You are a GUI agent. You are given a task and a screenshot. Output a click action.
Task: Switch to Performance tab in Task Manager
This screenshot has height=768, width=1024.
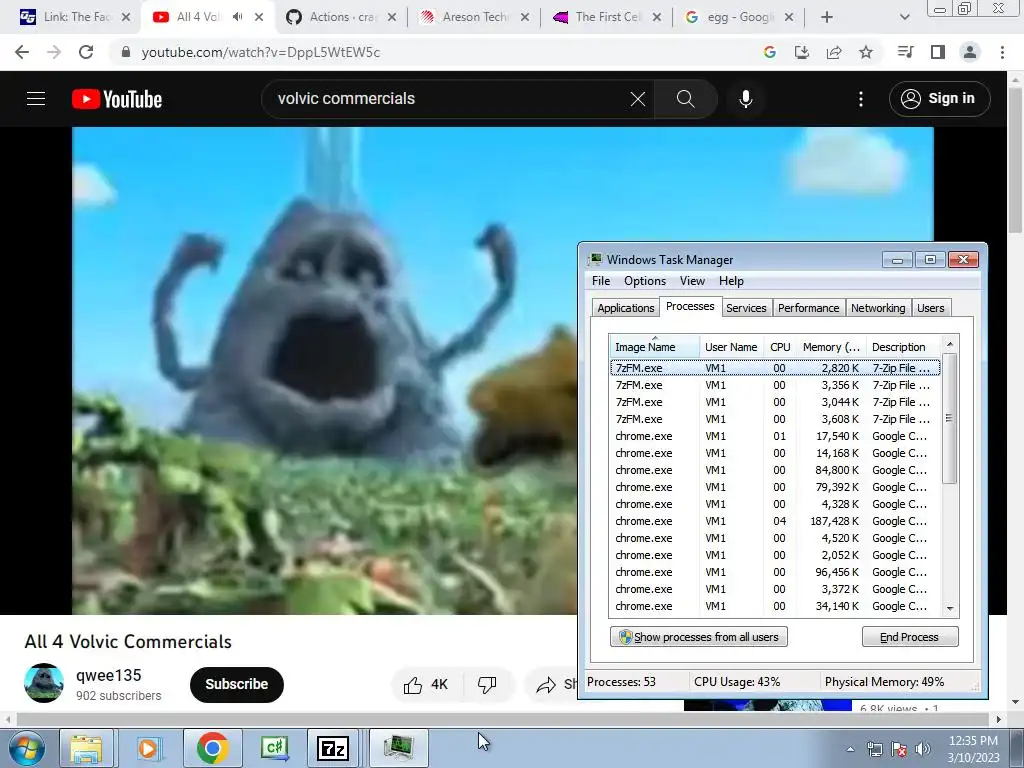808,308
